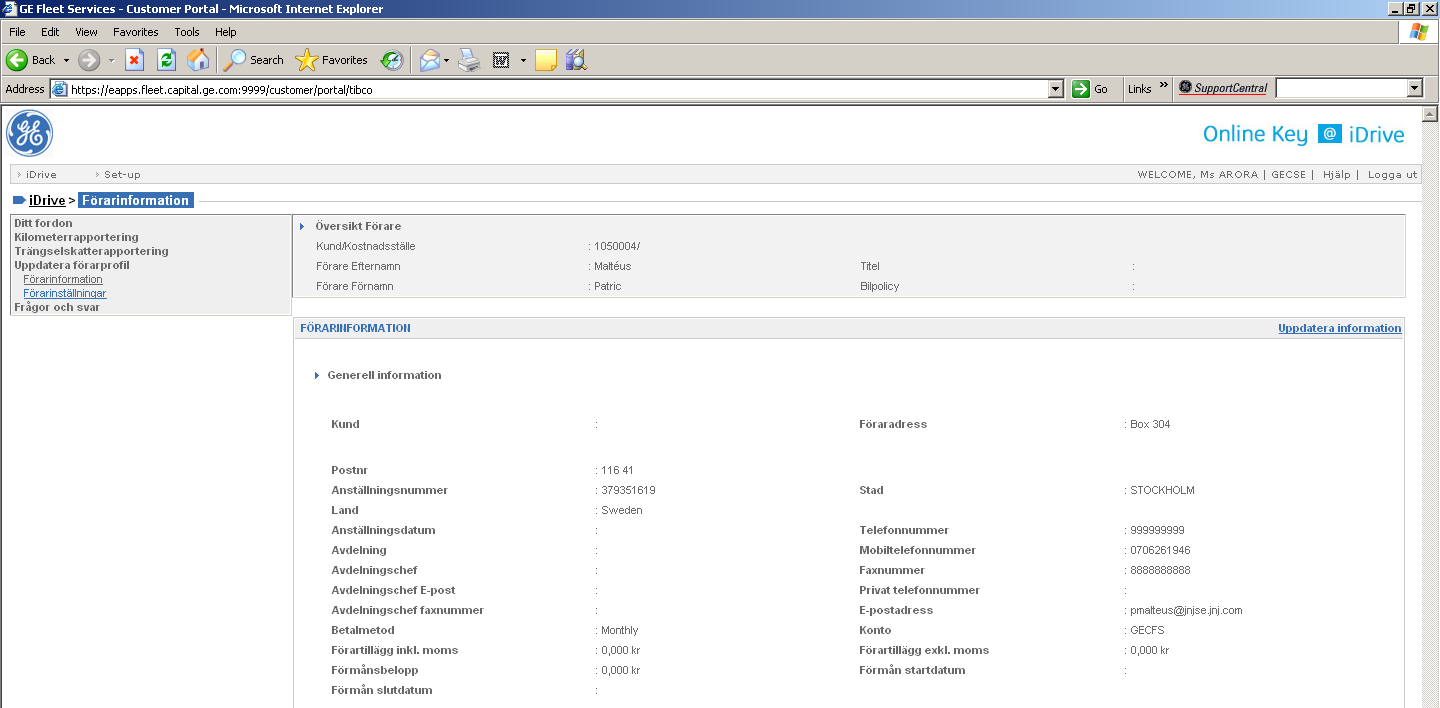Click the Stad value STOCKHOLM
Image resolution: width=1440 pixels, height=708 pixels.
(1162, 490)
